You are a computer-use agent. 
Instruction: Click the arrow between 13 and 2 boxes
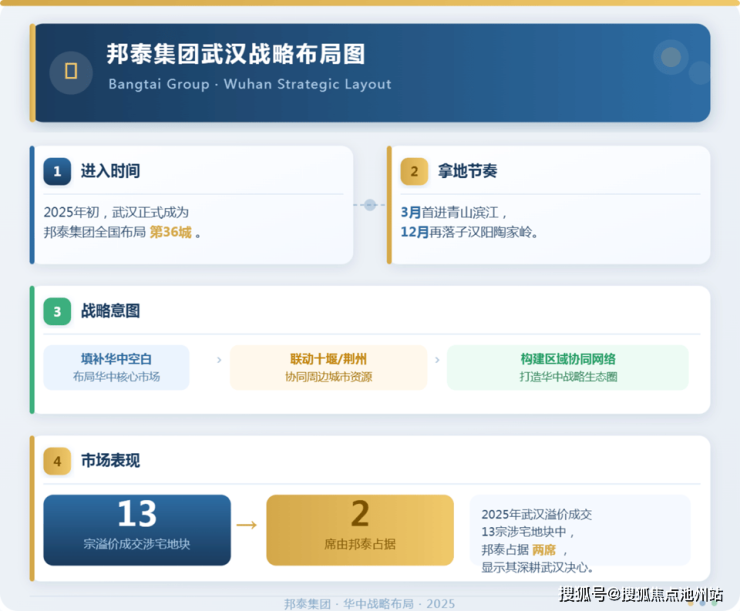(x=246, y=525)
